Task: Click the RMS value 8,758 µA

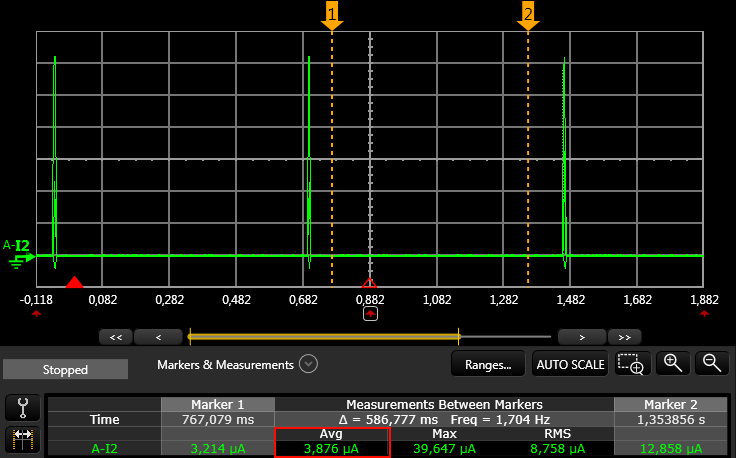Action: tap(557, 449)
